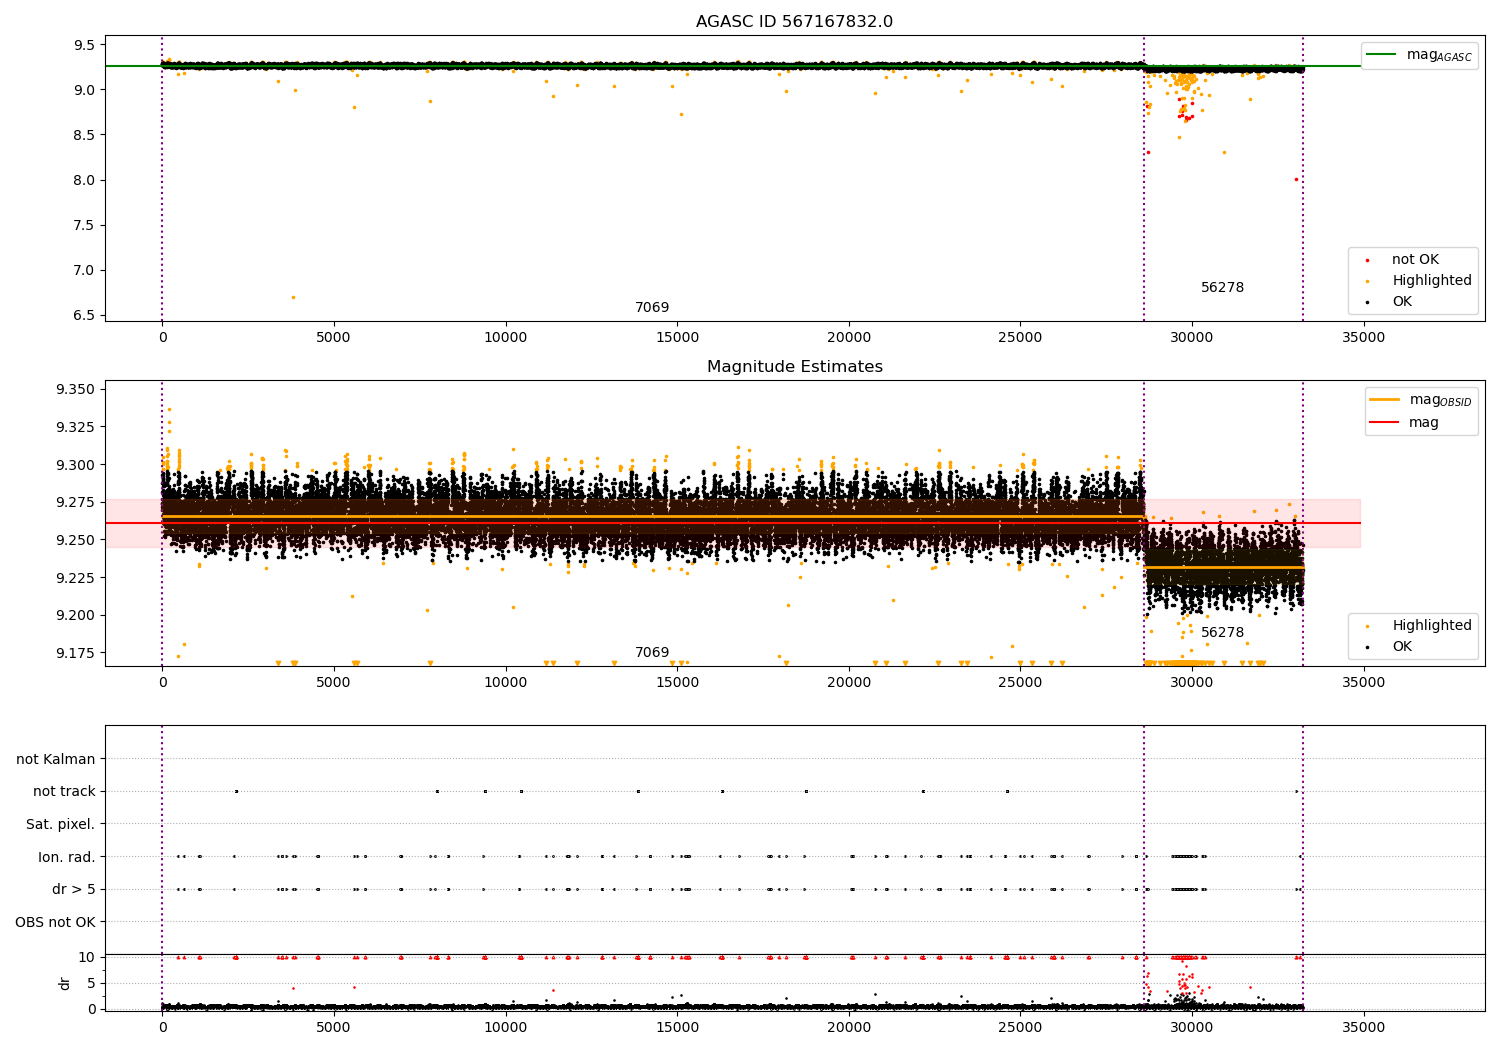
Task: Click '9.300' y-axis tick in middle plot
Action: coord(76,465)
